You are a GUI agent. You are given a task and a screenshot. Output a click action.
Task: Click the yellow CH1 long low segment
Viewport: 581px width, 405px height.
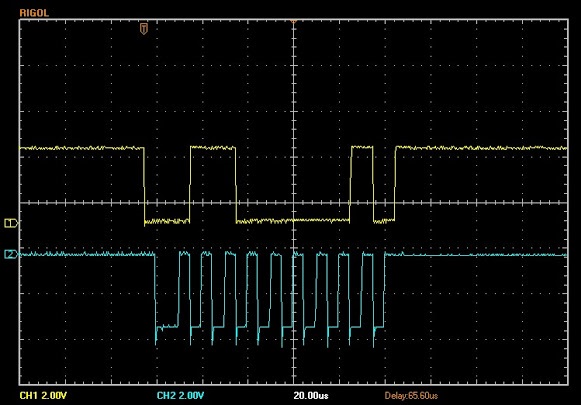coord(293,221)
